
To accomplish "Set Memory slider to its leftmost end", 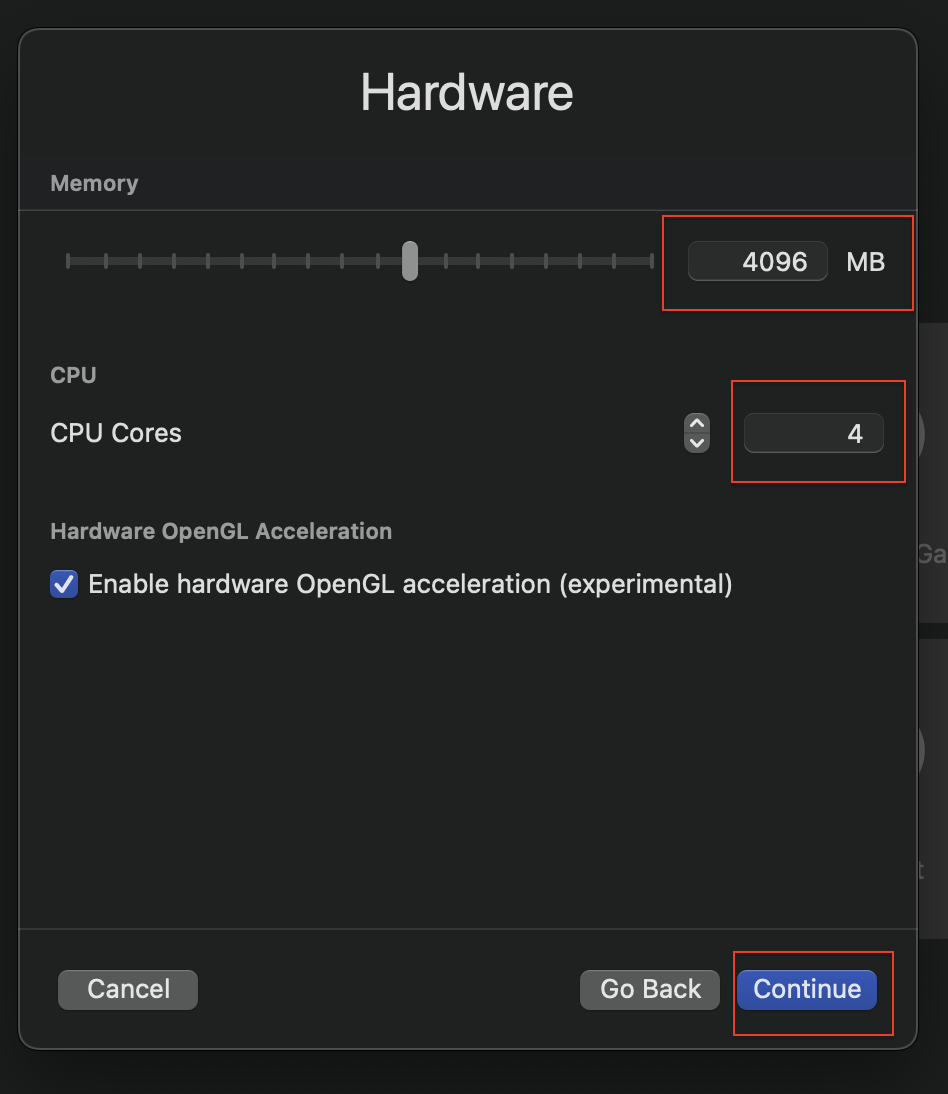I will click(x=68, y=261).
